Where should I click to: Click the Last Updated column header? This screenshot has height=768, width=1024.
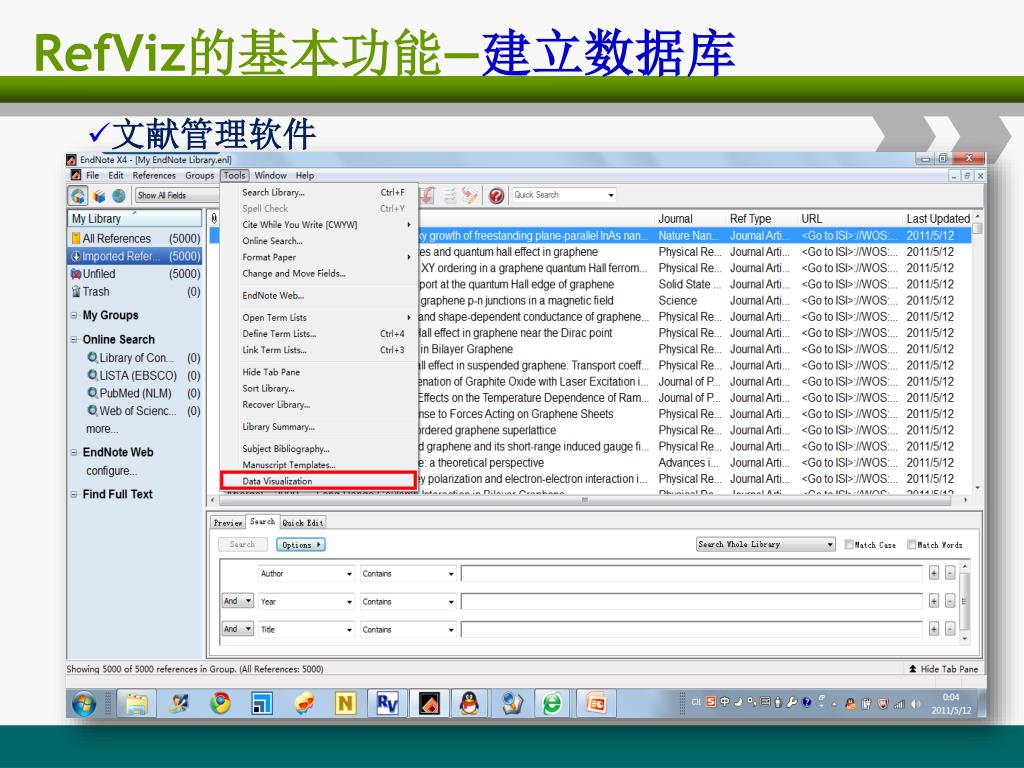point(938,218)
